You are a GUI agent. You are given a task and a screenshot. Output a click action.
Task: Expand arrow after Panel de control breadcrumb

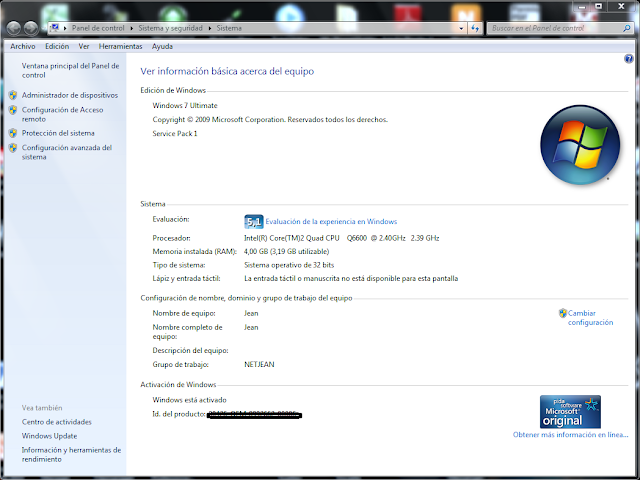pos(132,28)
